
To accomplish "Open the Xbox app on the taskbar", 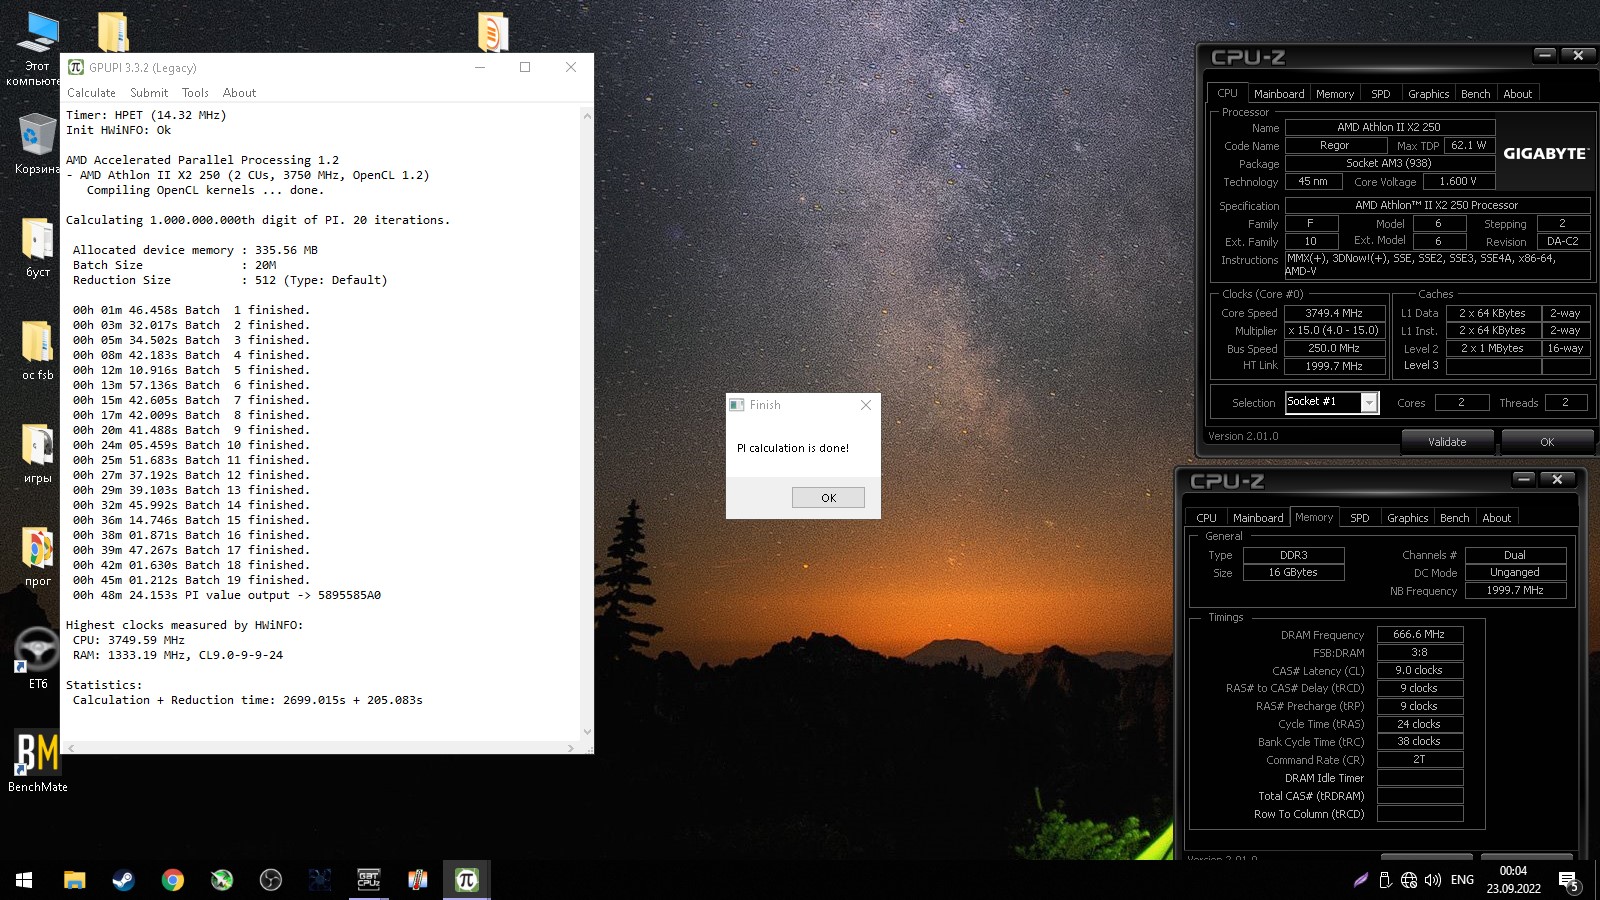I will (221, 880).
